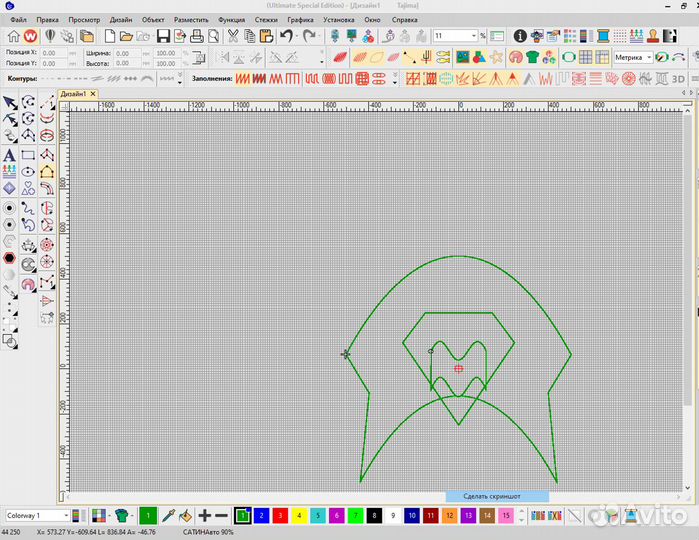Screen dimensions: 699x540
Task: Click the vertical scrollbar down arrow
Action: pyautogui.click(x=687, y=487)
